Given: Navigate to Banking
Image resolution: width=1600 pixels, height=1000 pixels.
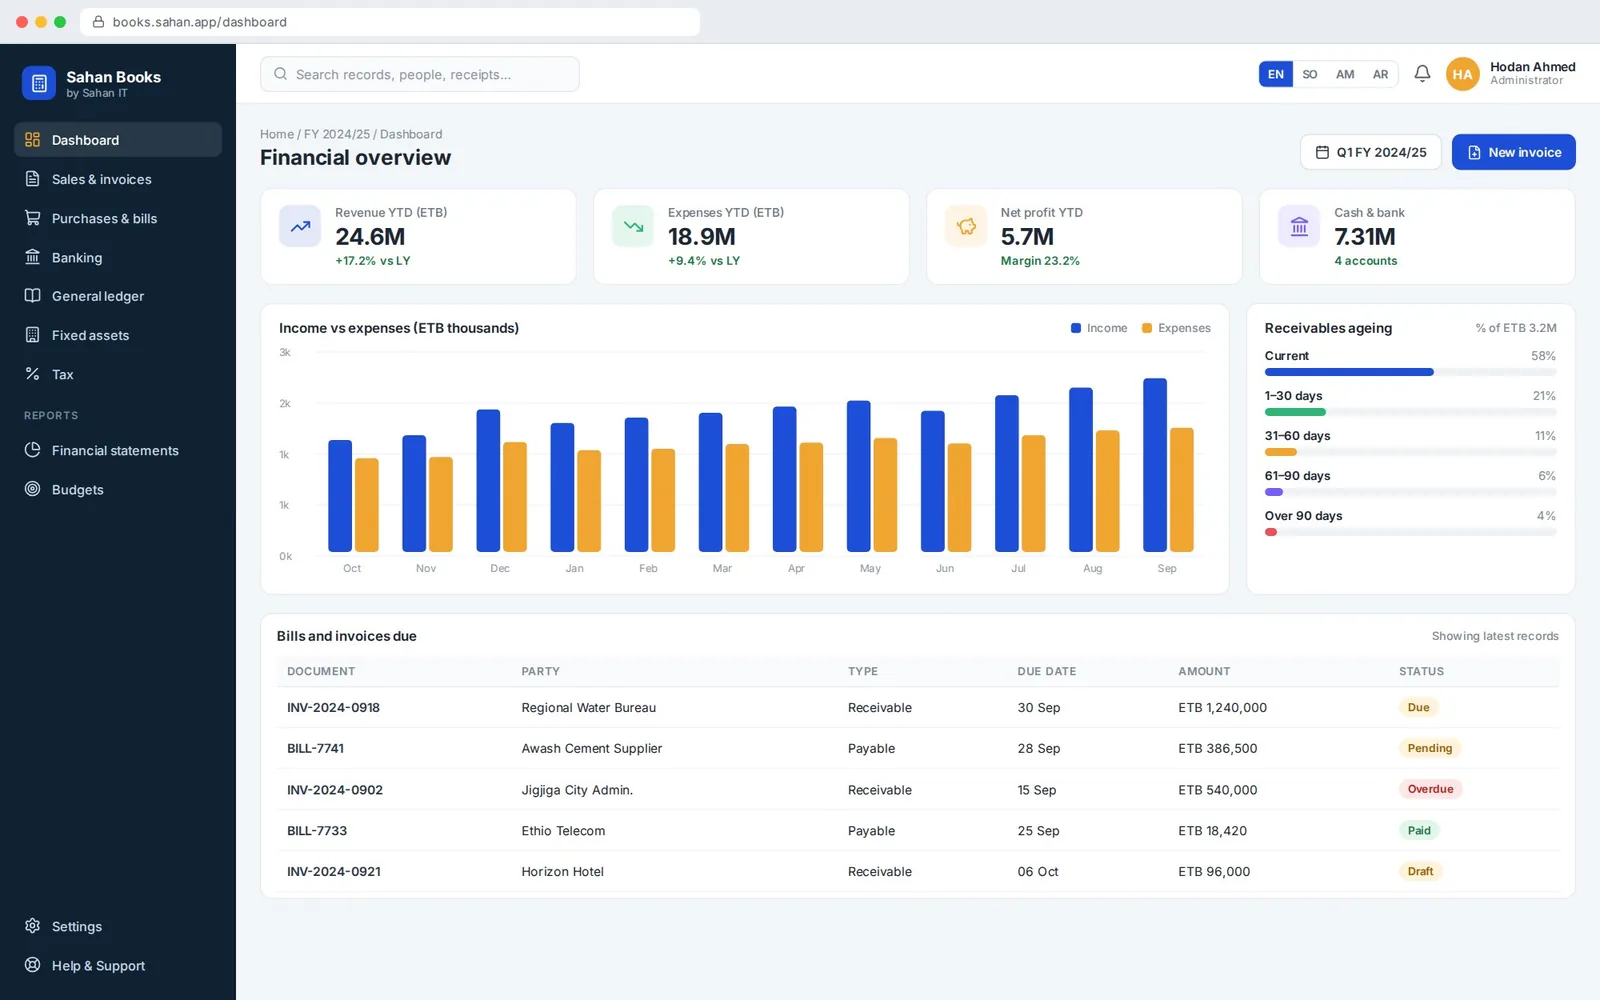Looking at the screenshot, I should pyautogui.click(x=118, y=257).
